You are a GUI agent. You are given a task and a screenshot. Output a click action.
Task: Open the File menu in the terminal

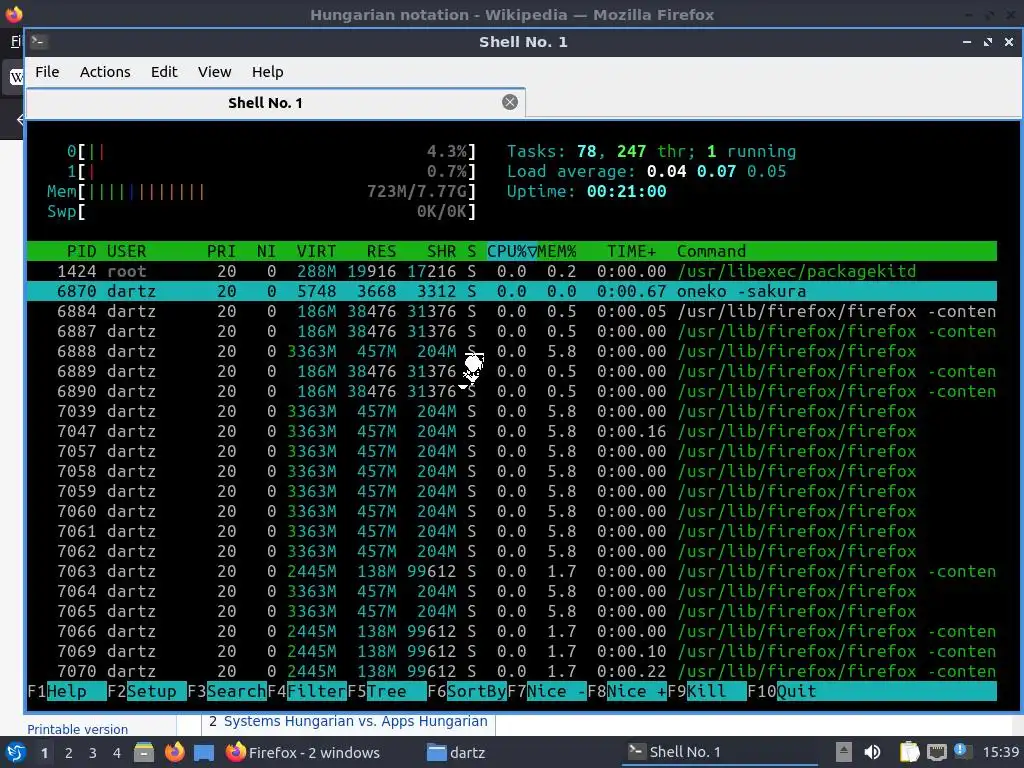coord(47,72)
